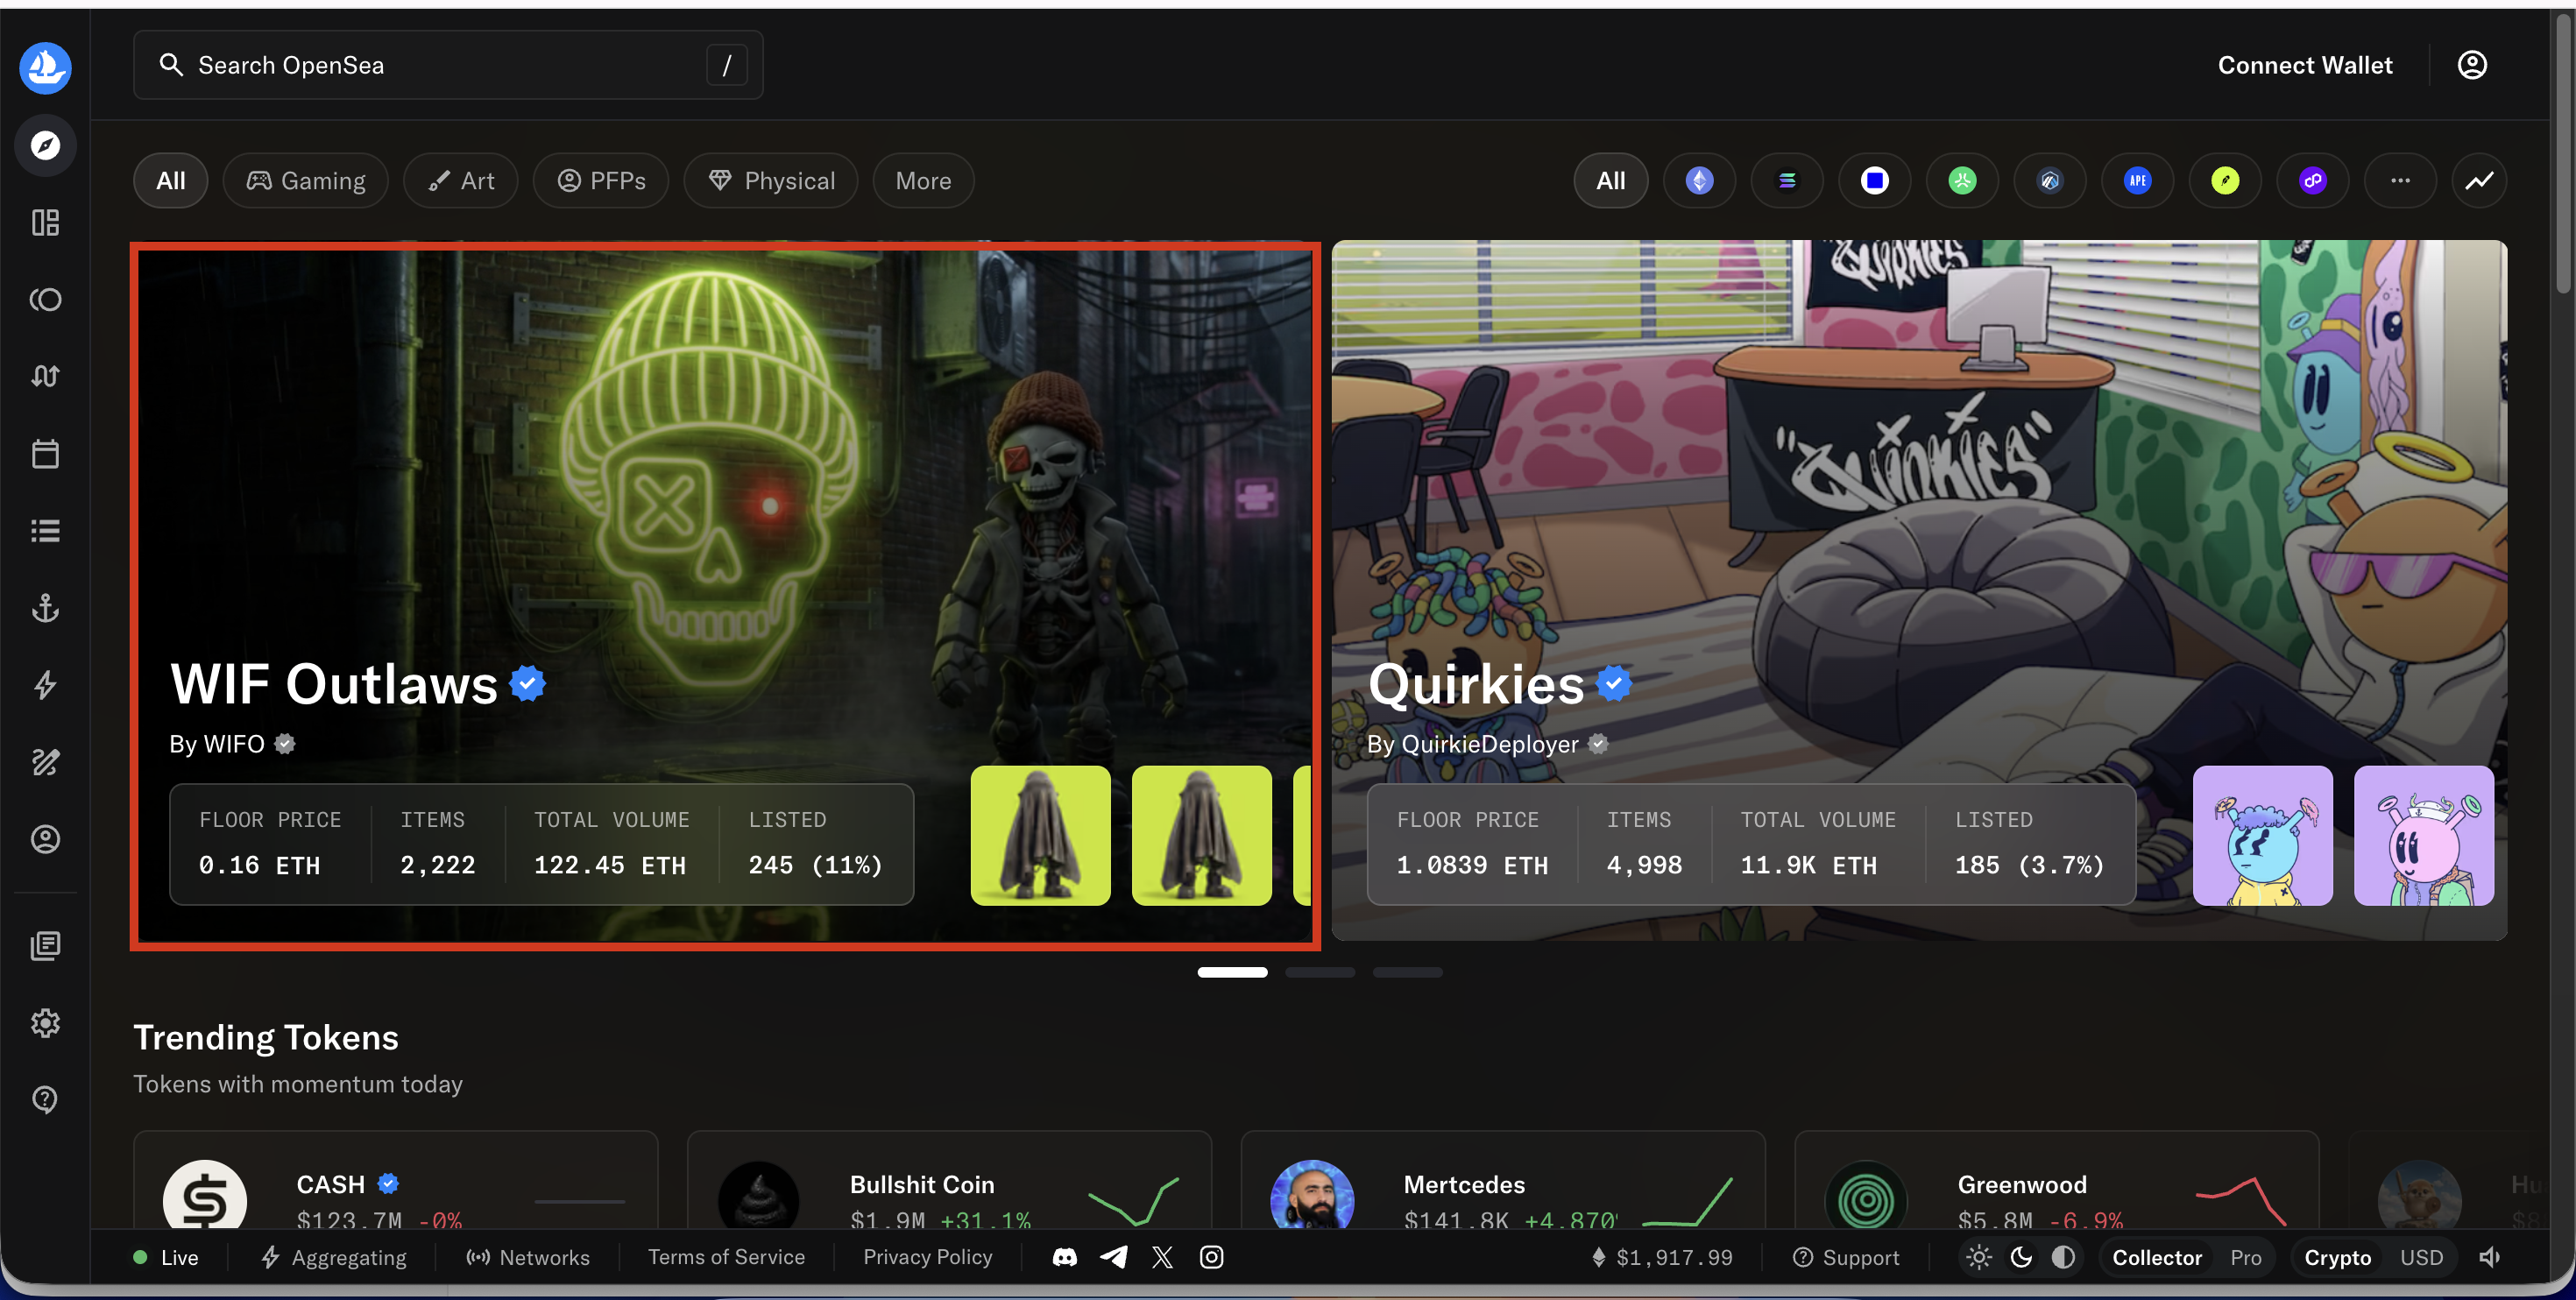This screenshot has width=2576, height=1300.
Task: Open Instagram link in footer
Action: (x=1211, y=1257)
